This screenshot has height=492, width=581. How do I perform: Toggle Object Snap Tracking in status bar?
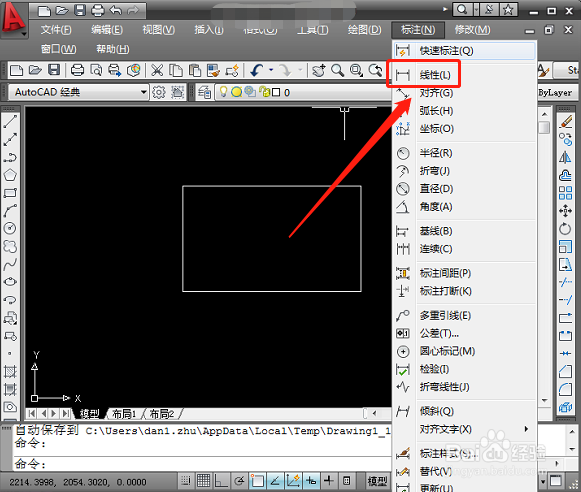point(275,481)
